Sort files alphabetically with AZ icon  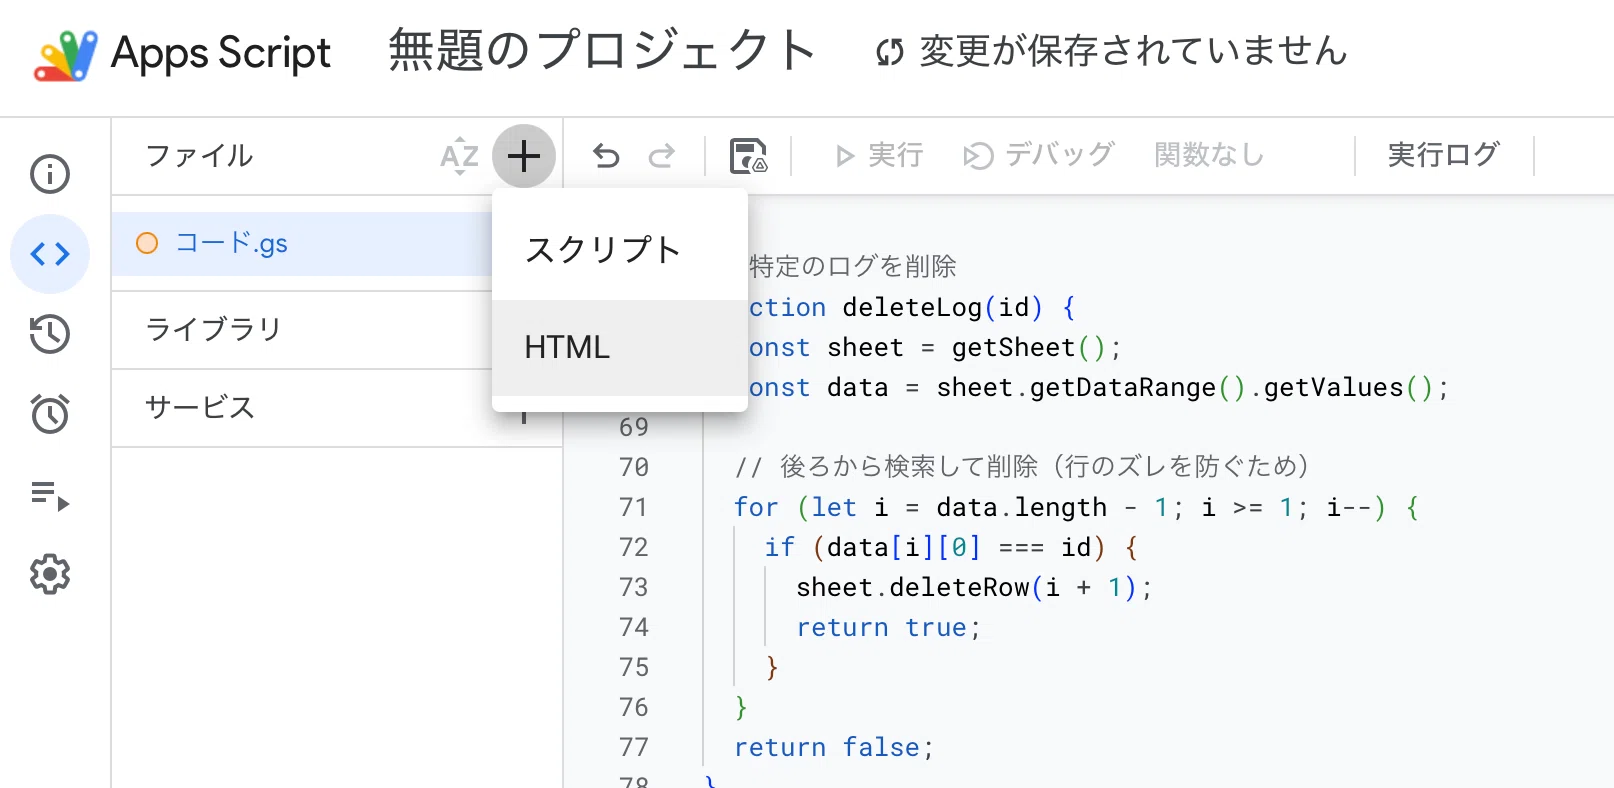(459, 156)
